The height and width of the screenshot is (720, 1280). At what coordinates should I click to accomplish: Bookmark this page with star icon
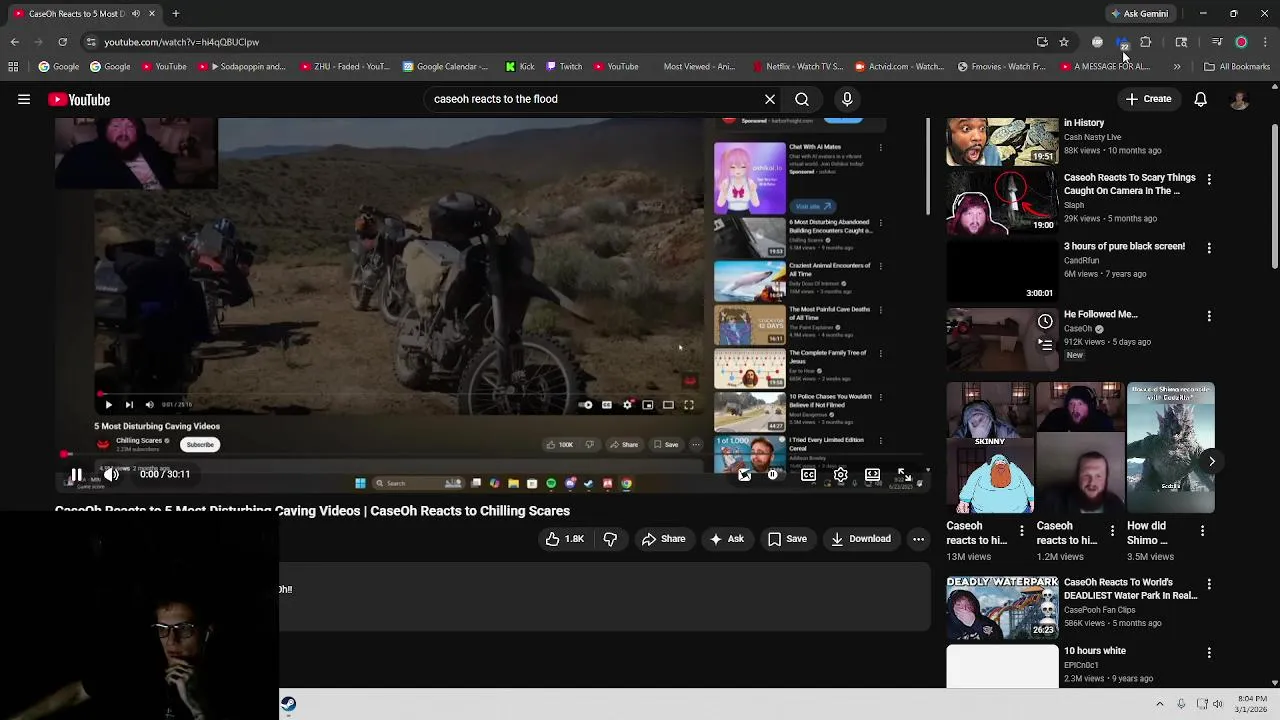click(x=1064, y=42)
